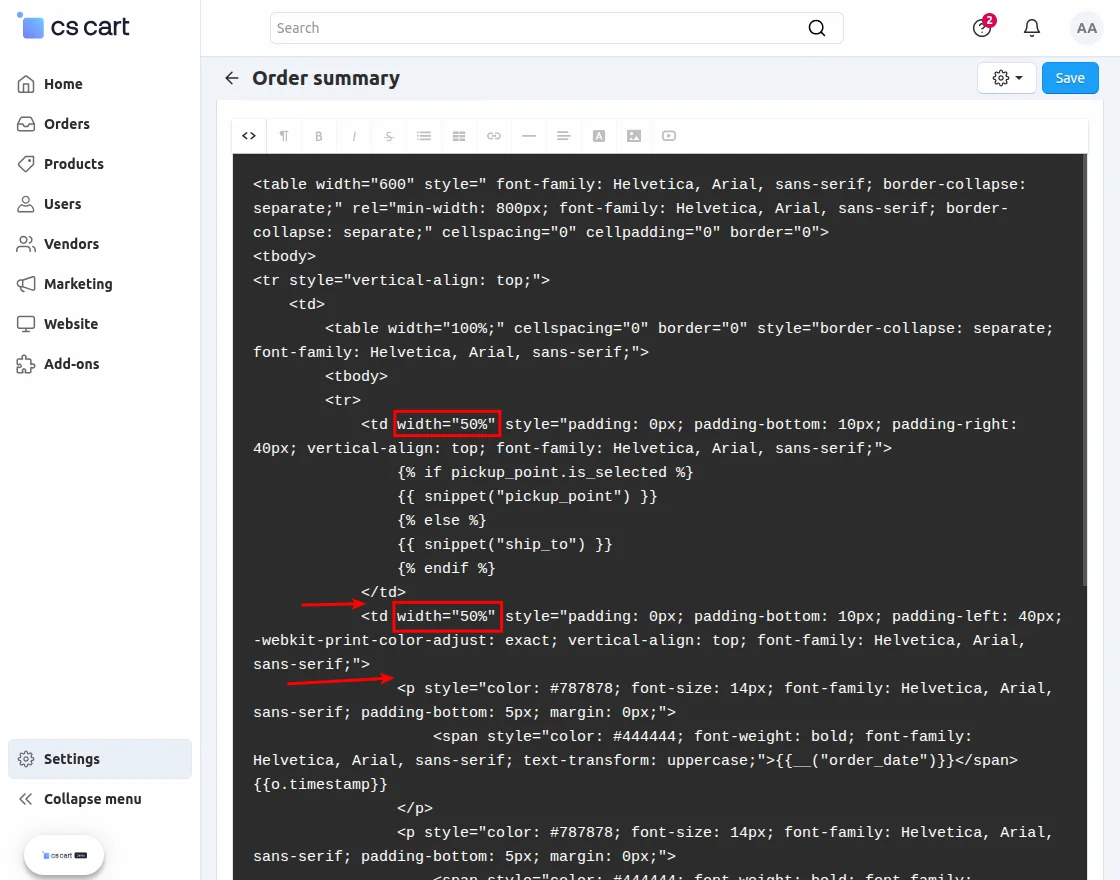The width and height of the screenshot is (1120, 880).
Task: Insert a table from editor toolbar
Action: 459,136
